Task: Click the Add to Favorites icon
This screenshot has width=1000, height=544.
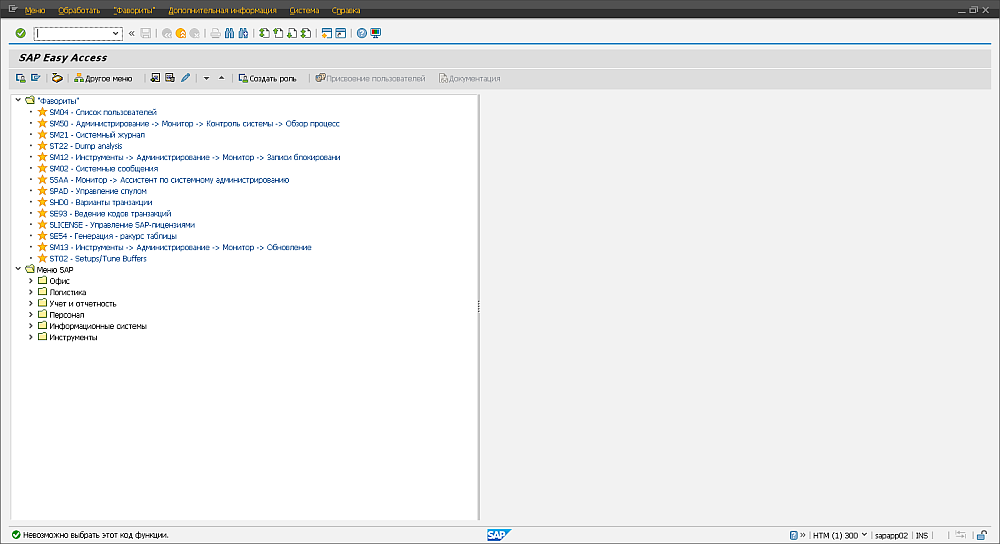Action: click(155, 78)
